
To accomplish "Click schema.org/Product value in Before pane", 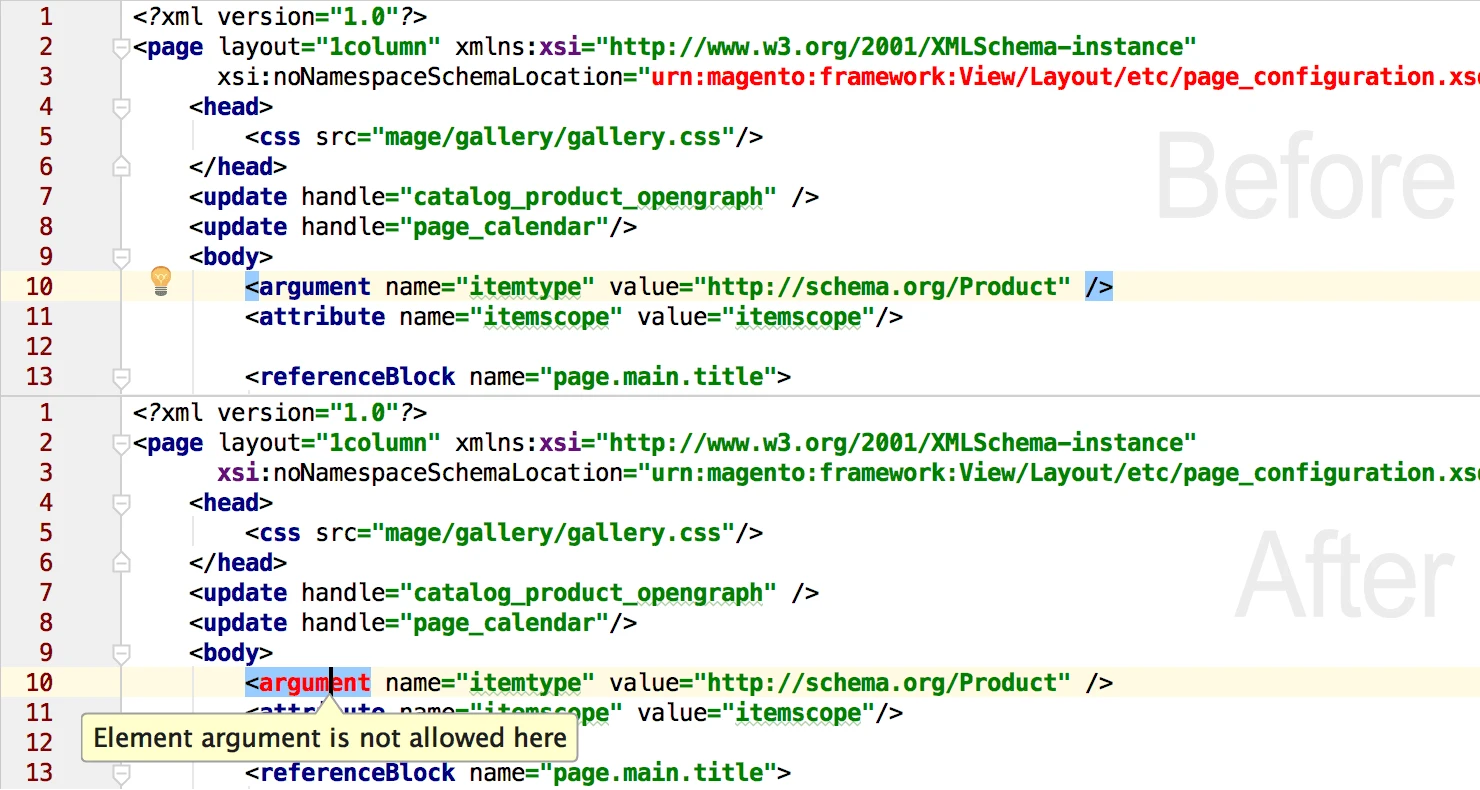I will click(882, 287).
